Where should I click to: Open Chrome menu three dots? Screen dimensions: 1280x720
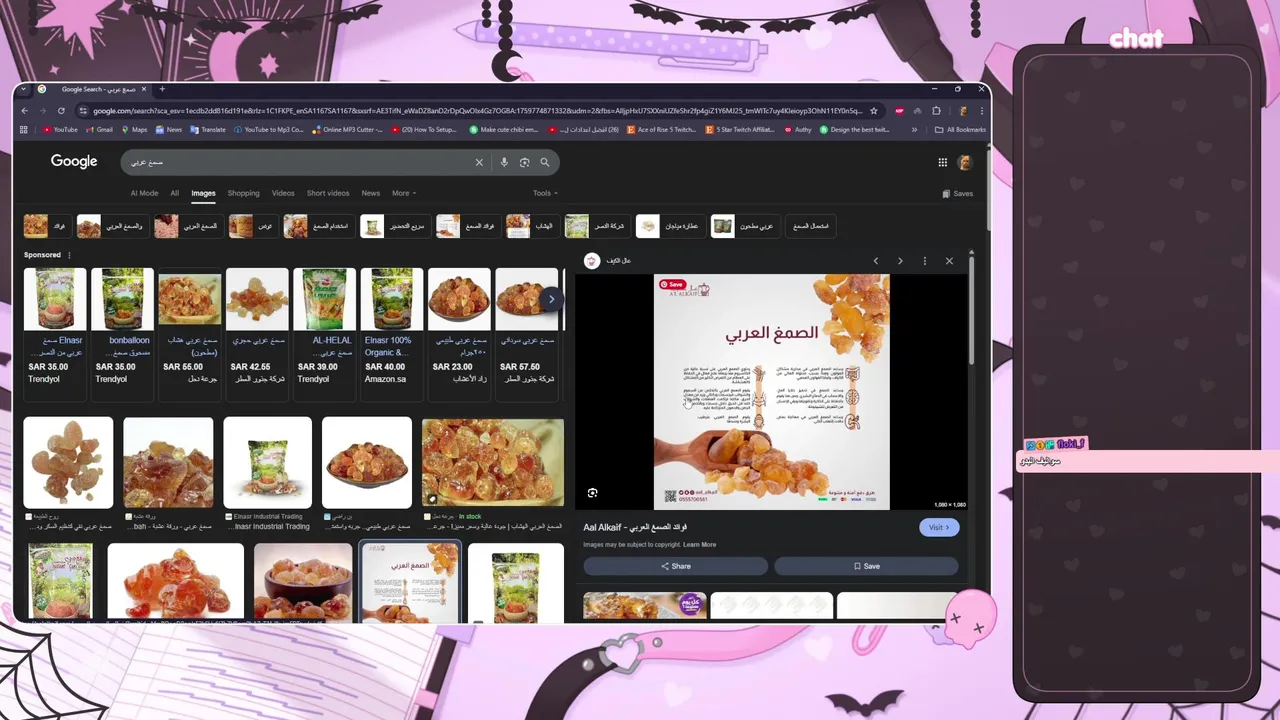pyautogui.click(x=982, y=111)
